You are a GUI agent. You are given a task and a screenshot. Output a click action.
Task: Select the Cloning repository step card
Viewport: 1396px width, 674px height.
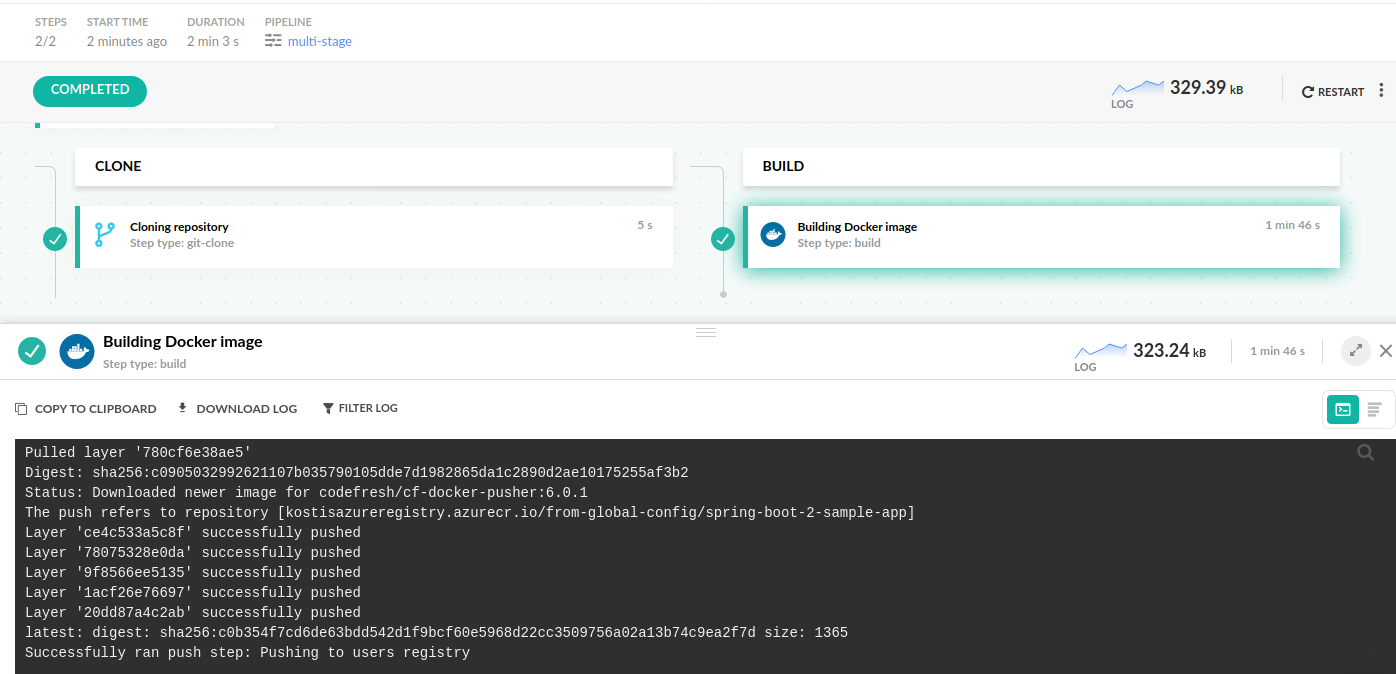[375, 237]
